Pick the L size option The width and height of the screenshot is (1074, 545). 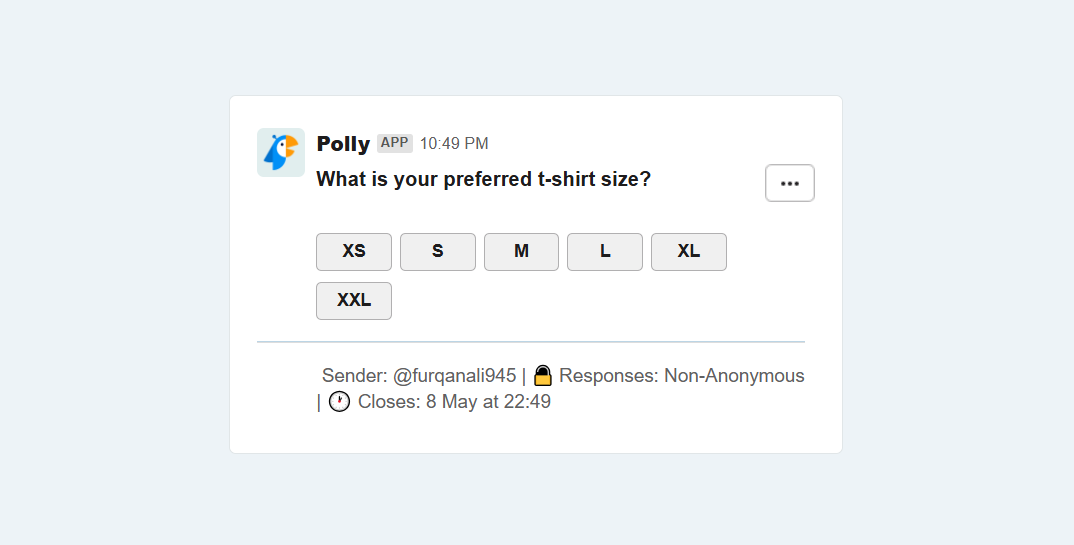605,251
